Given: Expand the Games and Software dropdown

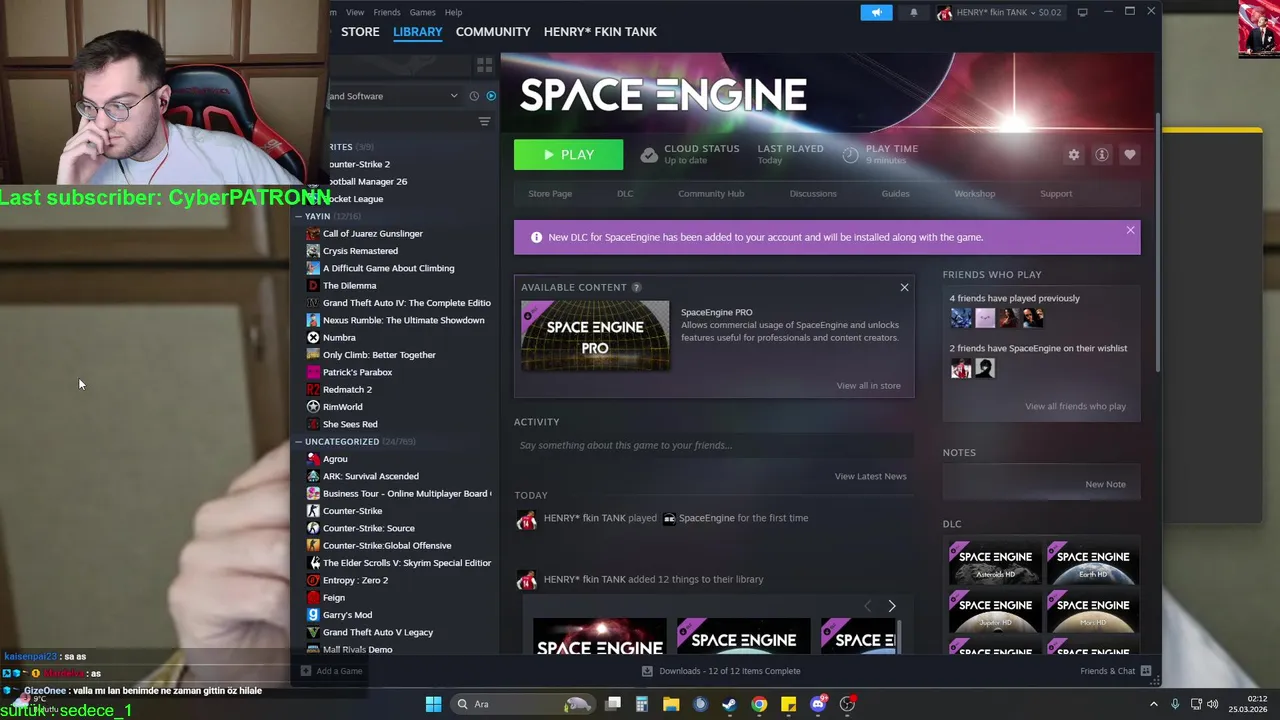Looking at the screenshot, I should pyautogui.click(x=454, y=96).
